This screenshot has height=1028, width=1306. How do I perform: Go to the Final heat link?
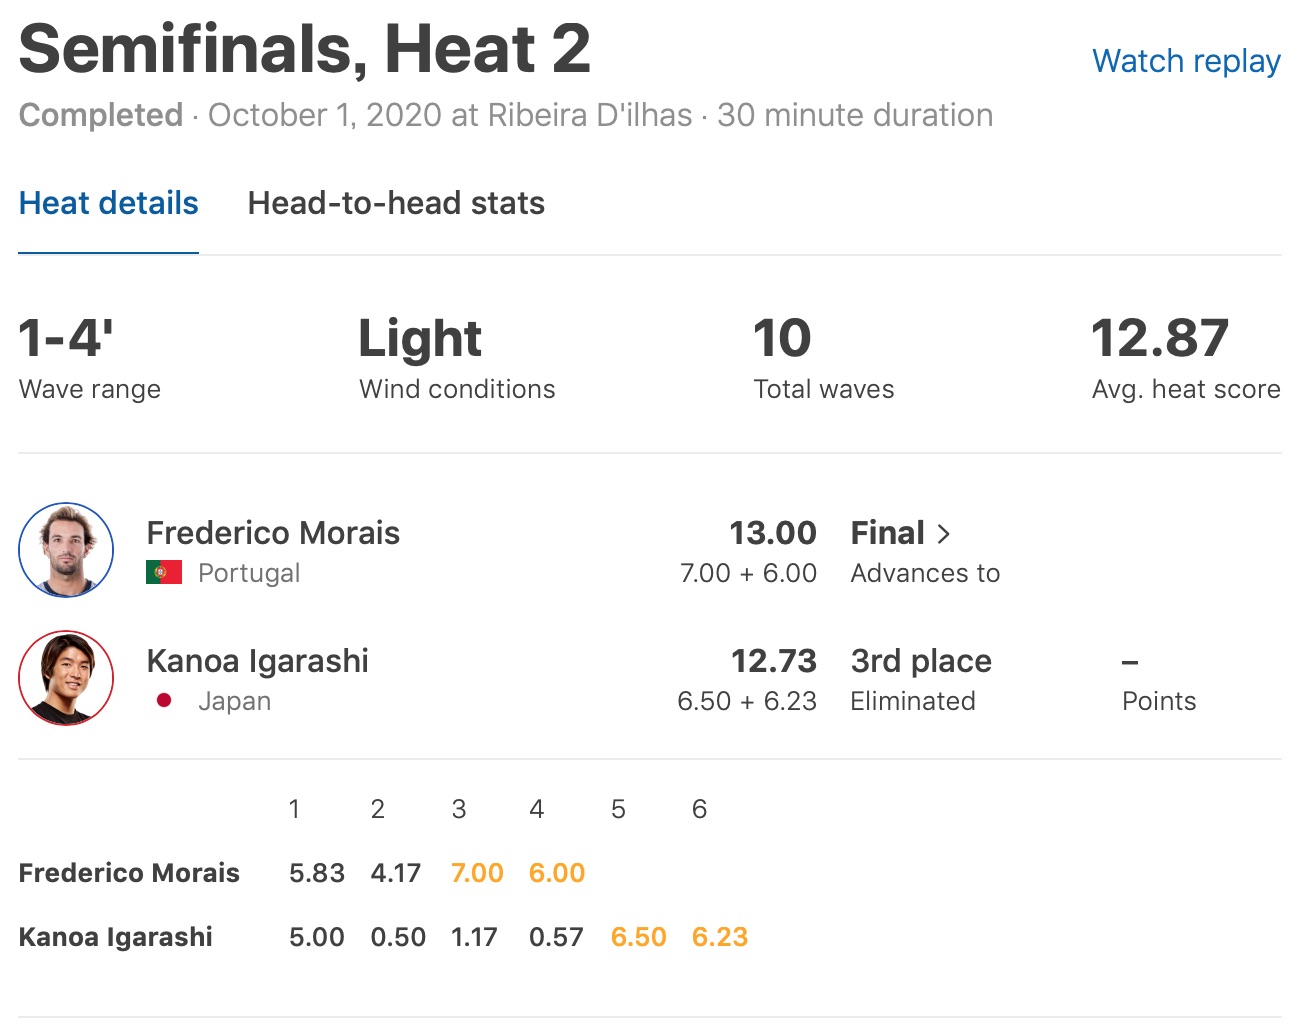click(x=887, y=533)
